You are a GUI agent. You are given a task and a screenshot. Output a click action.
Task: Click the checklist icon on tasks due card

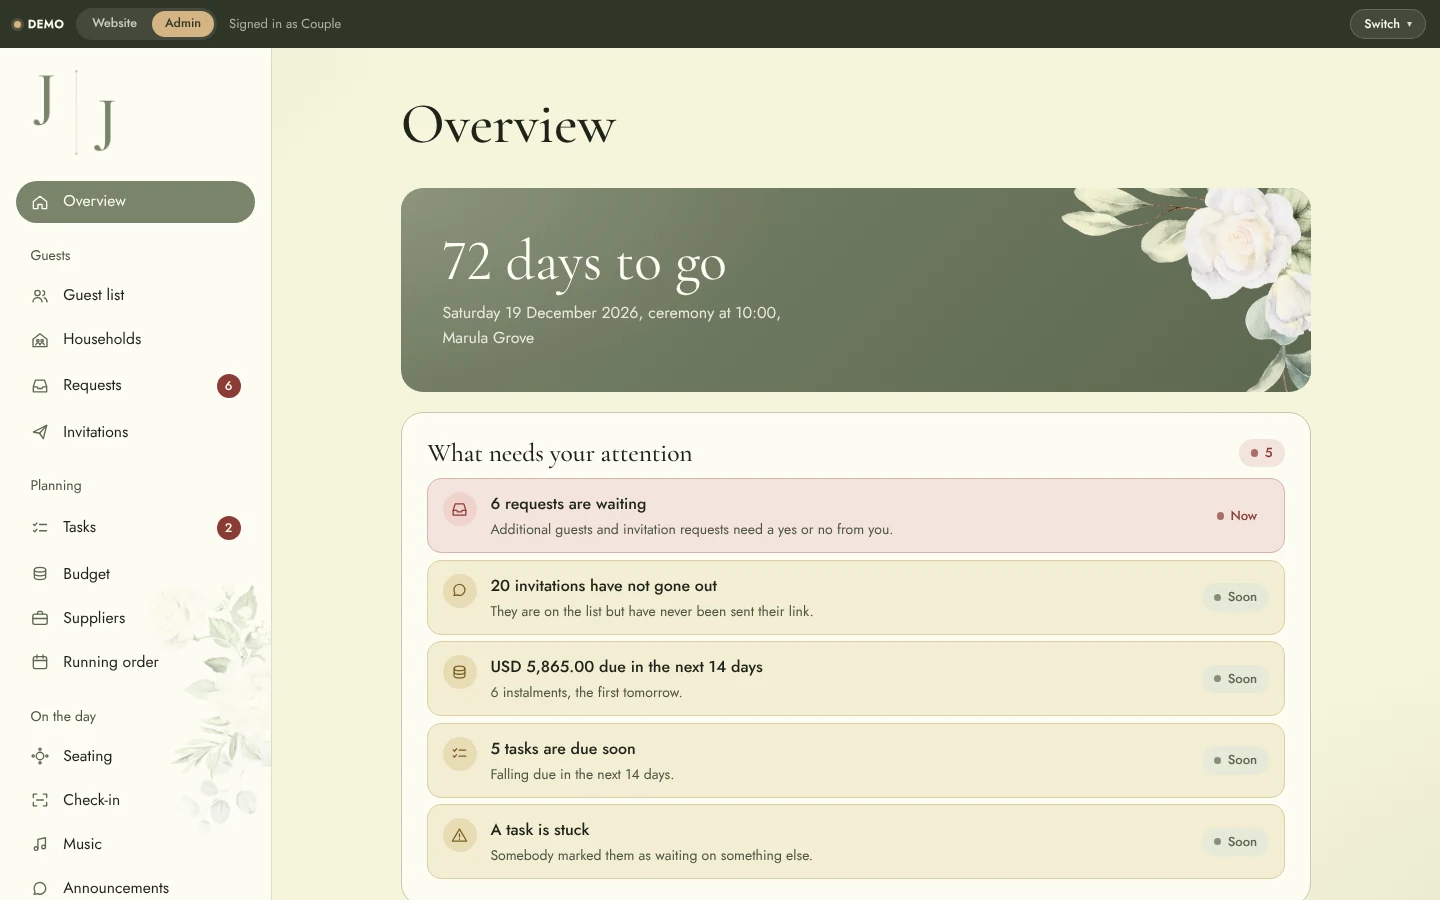tap(459, 754)
